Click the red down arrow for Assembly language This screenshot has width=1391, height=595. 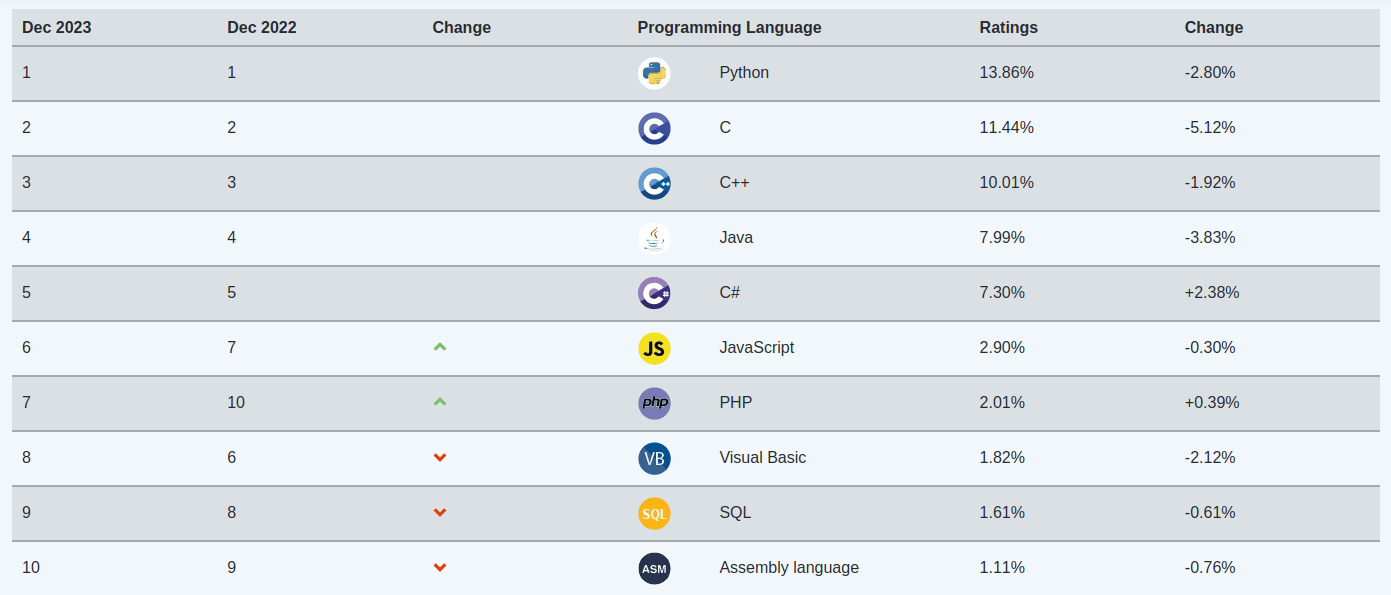pyautogui.click(x=440, y=568)
